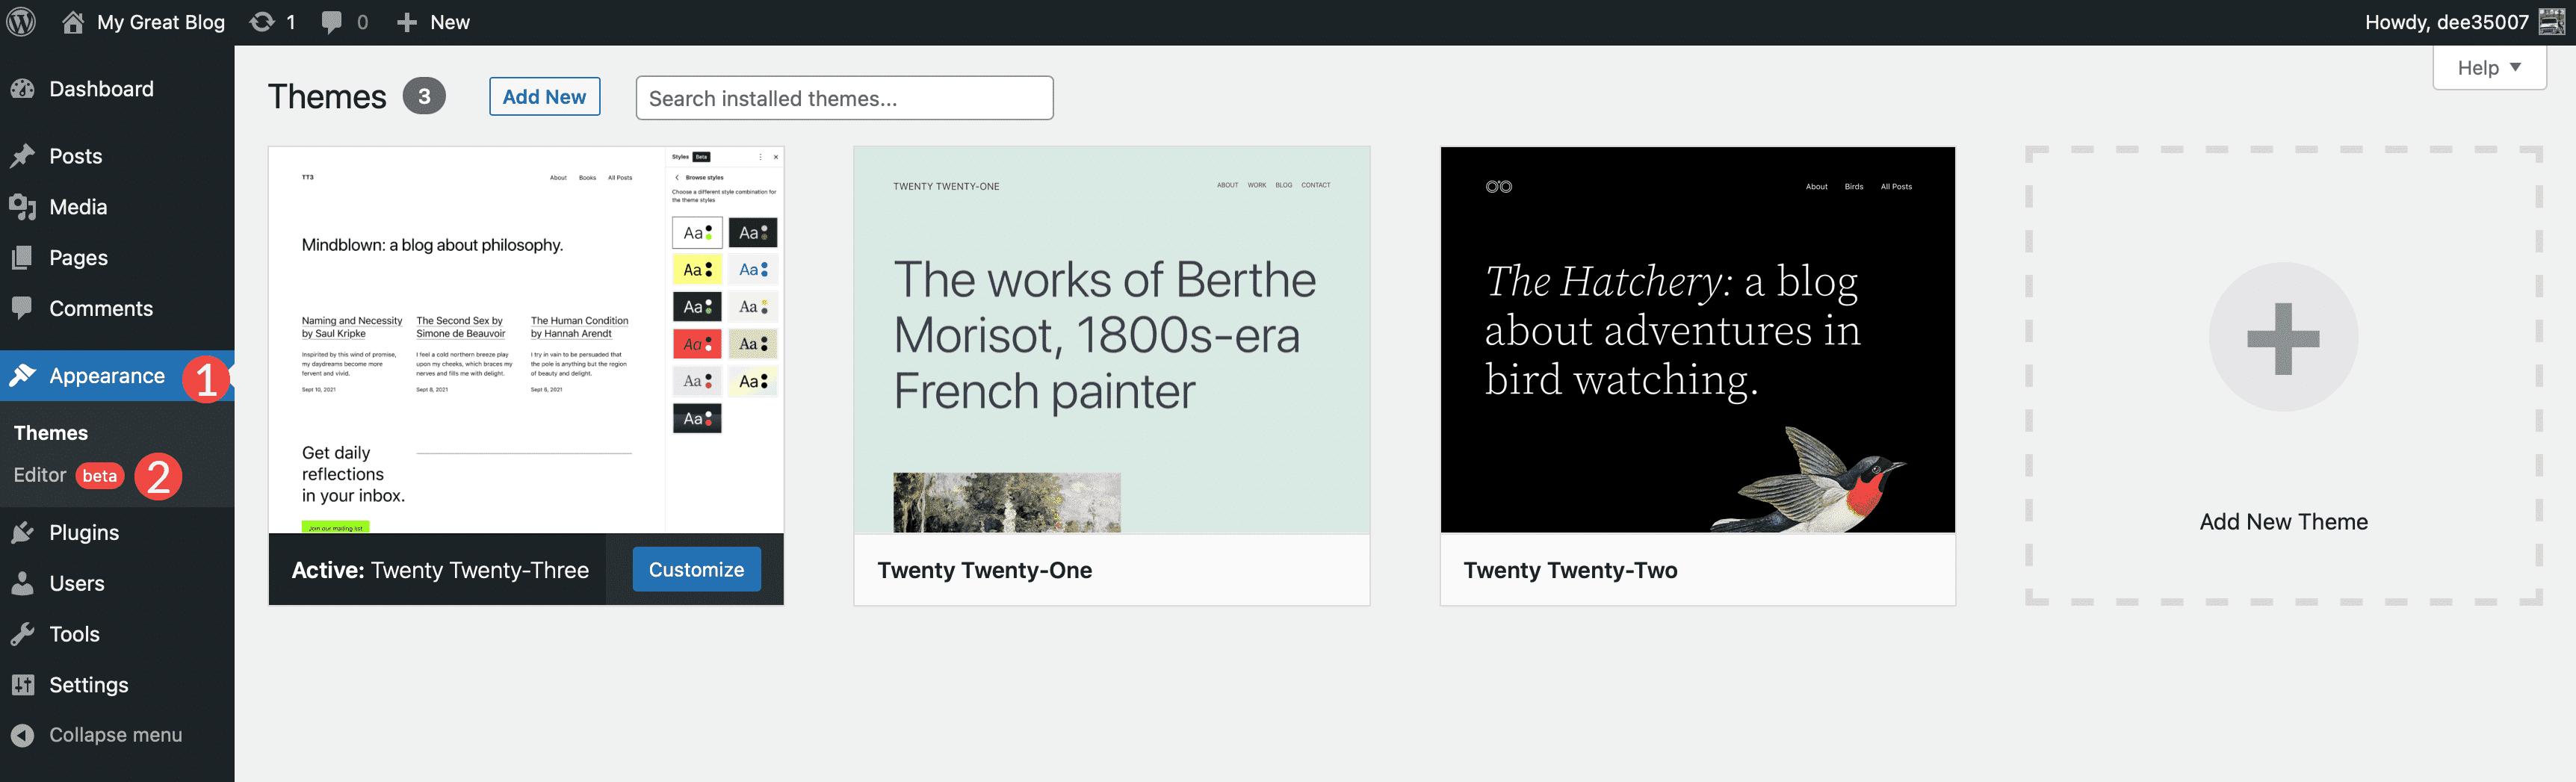Open Media via its sidebar icon

(25, 207)
